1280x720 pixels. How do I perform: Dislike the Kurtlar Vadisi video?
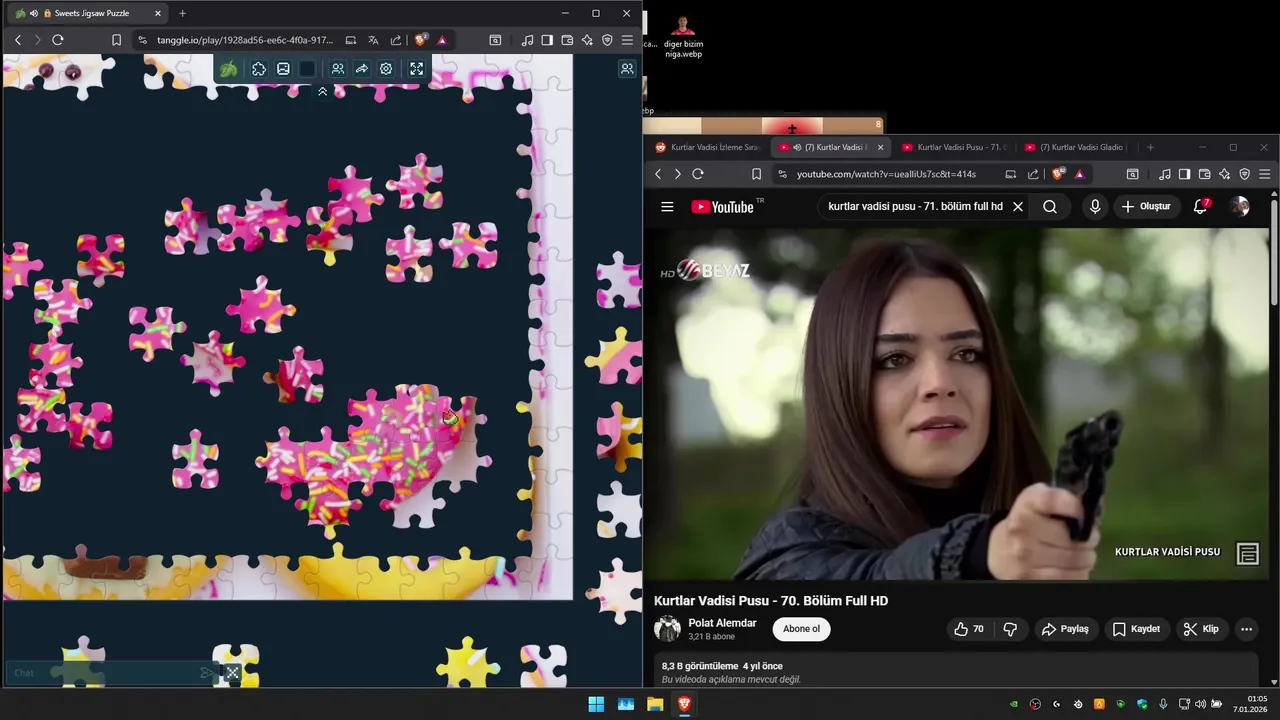click(1010, 629)
